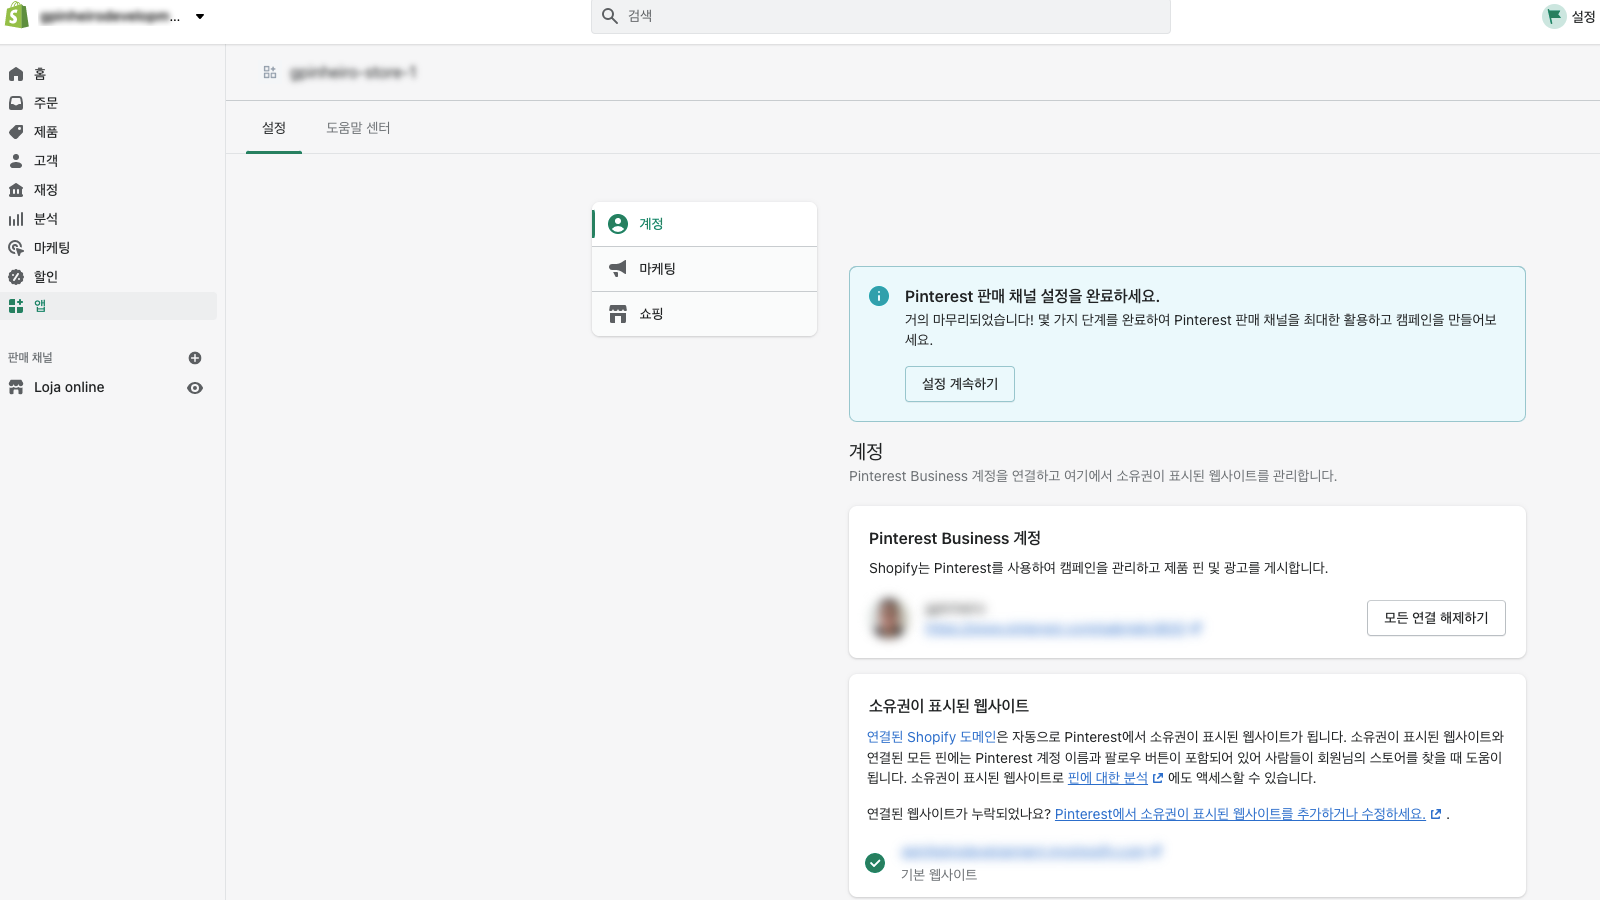Click external link icon after the claimed websites link
Image resolution: width=1600 pixels, height=900 pixels.
[x=1436, y=814]
